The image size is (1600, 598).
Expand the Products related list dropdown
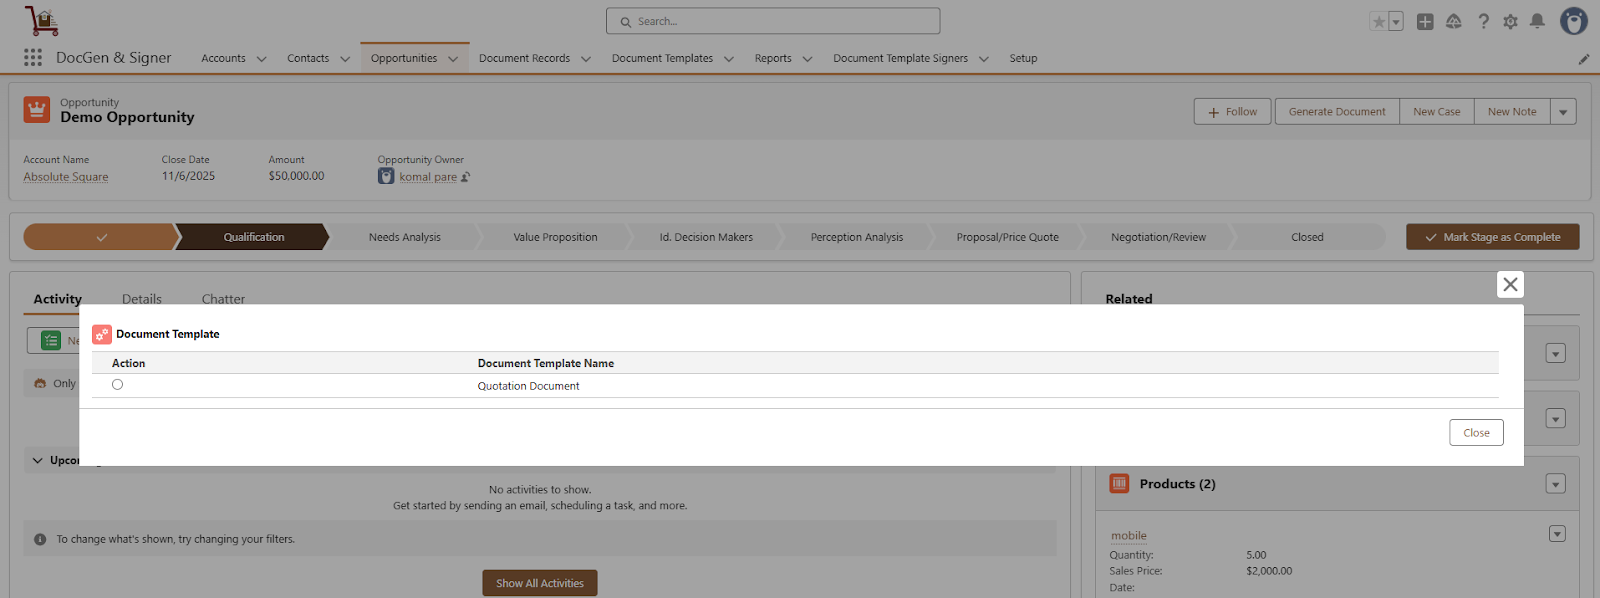point(1555,484)
